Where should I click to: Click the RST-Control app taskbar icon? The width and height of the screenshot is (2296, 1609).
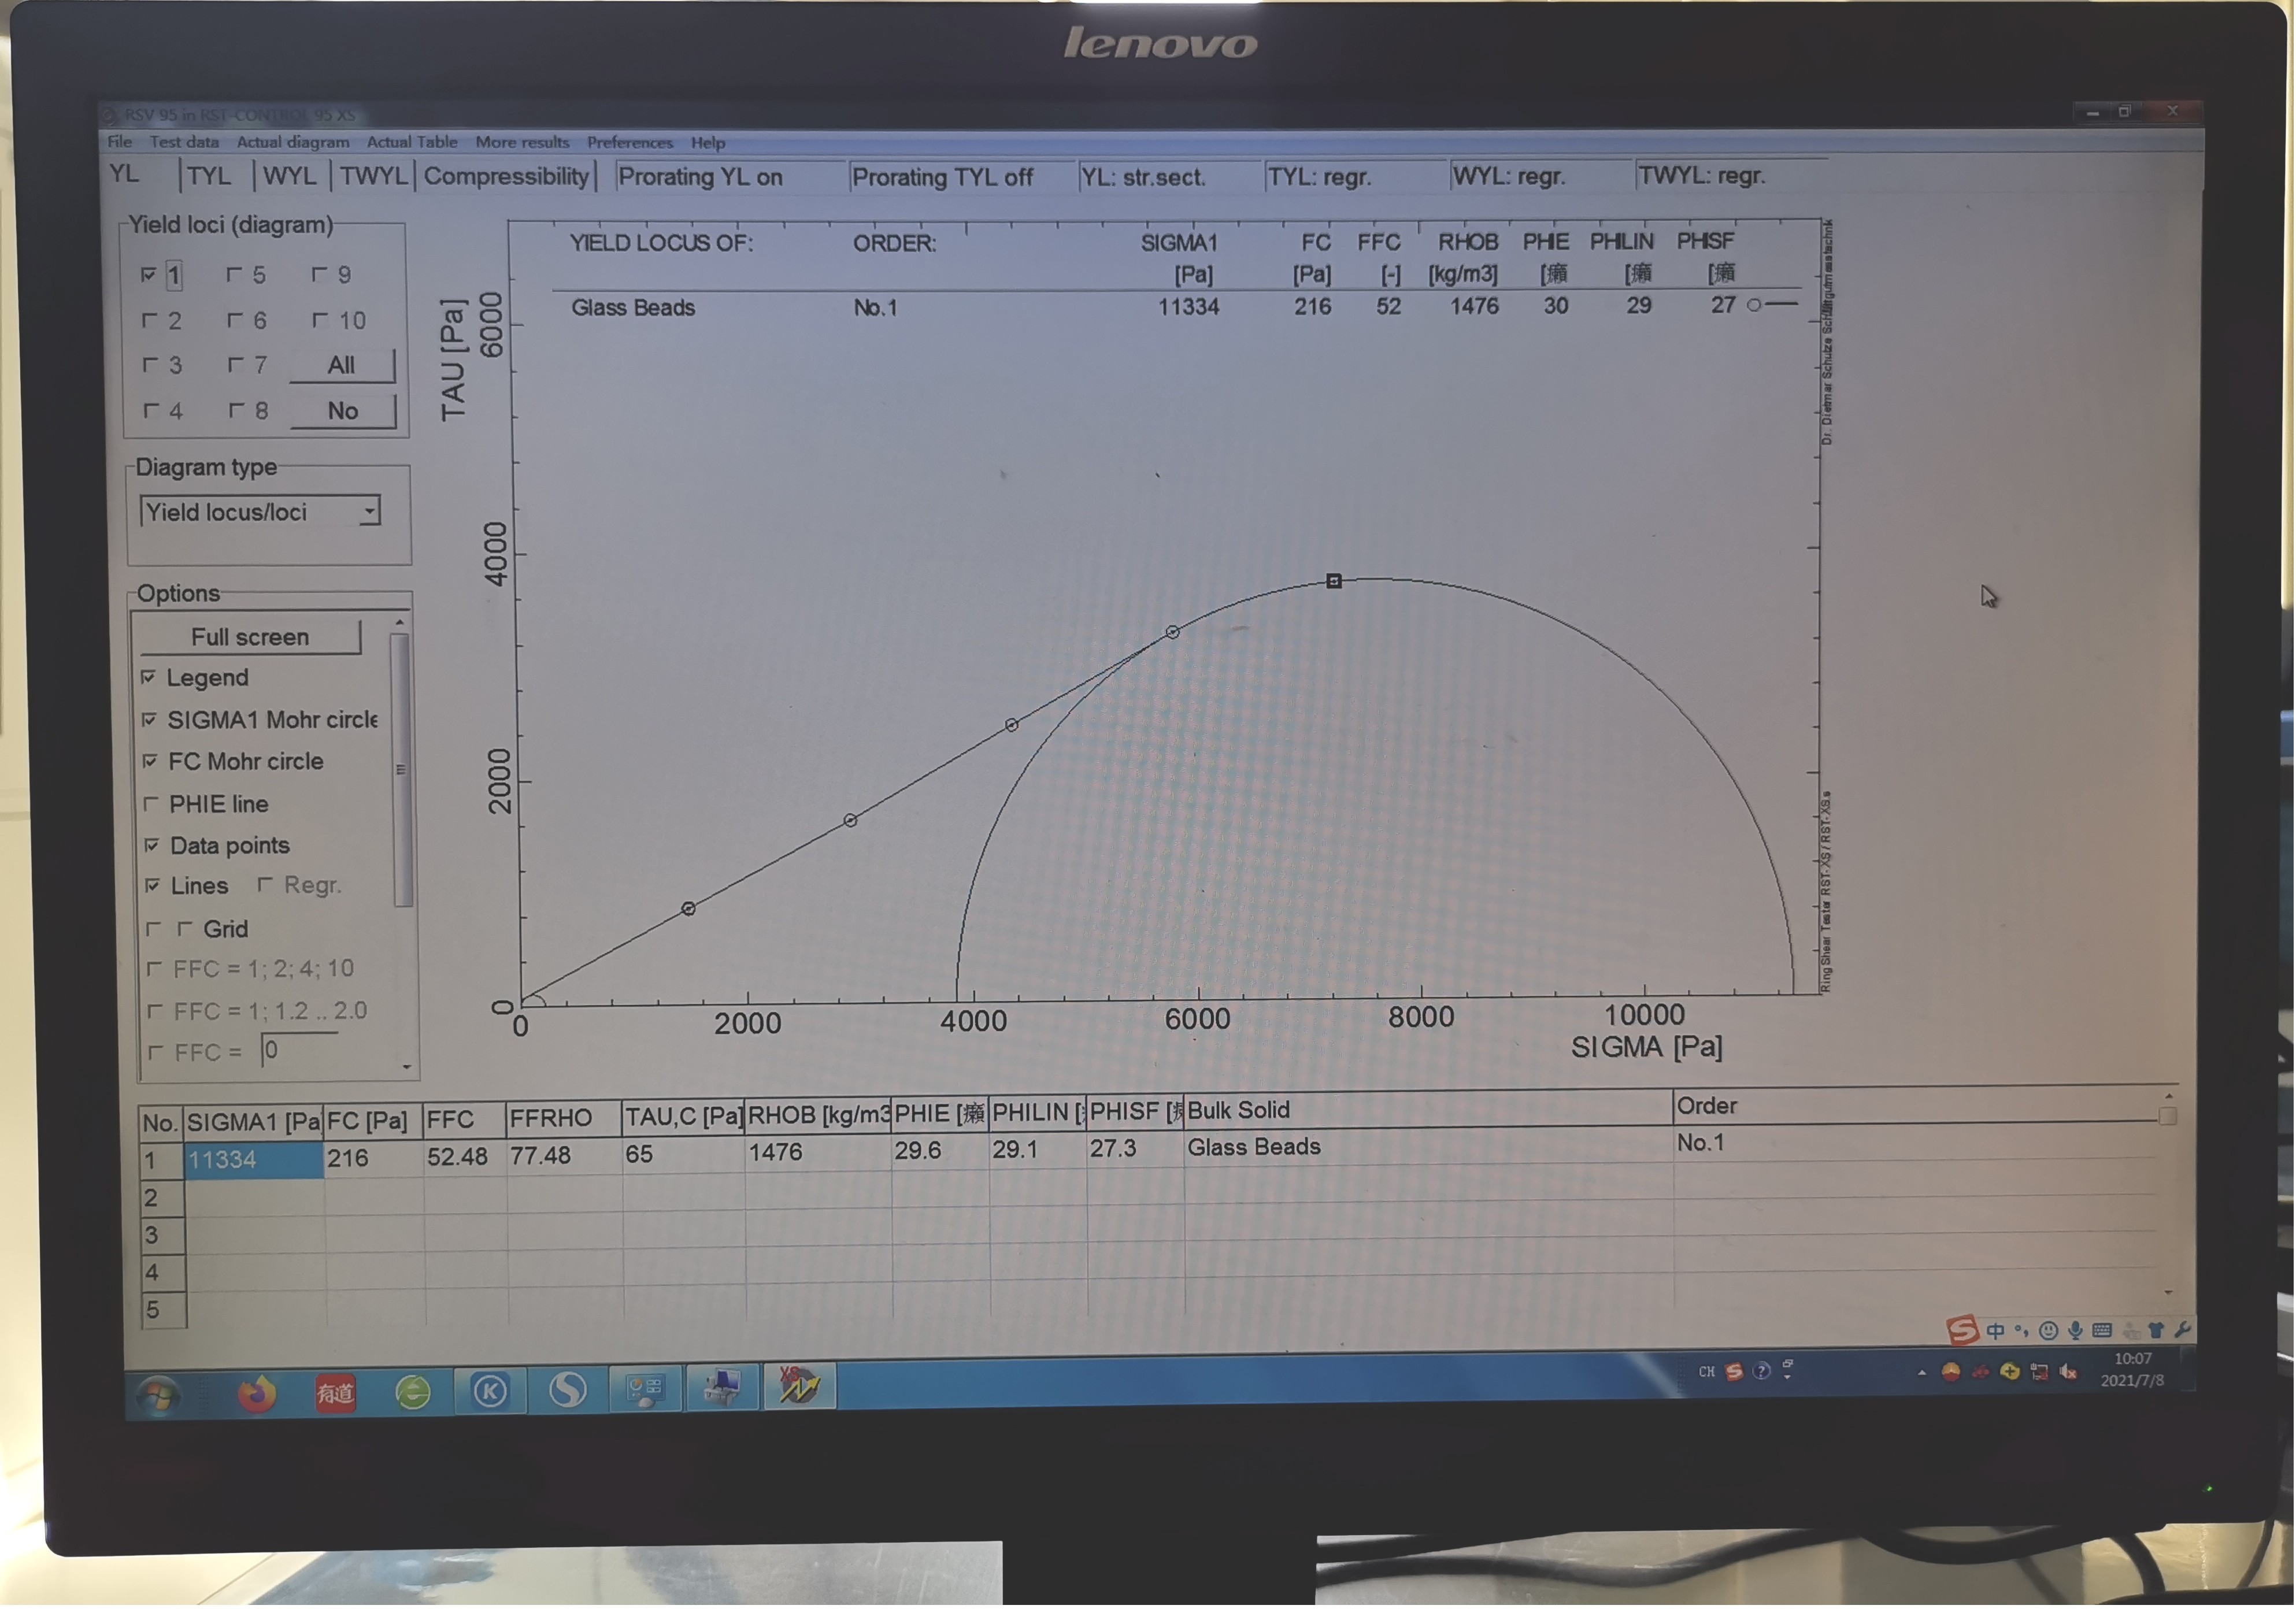tap(799, 1387)
